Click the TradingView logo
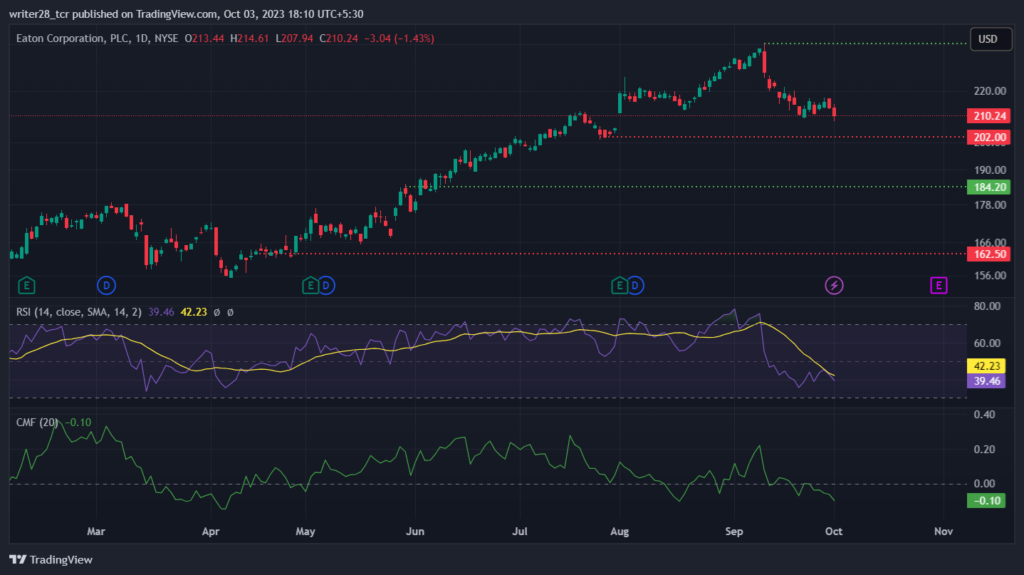 click(x=51, y=559)
